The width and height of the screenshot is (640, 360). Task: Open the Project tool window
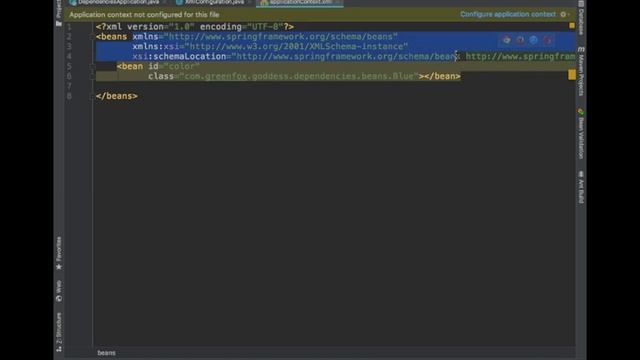(59, 13)
